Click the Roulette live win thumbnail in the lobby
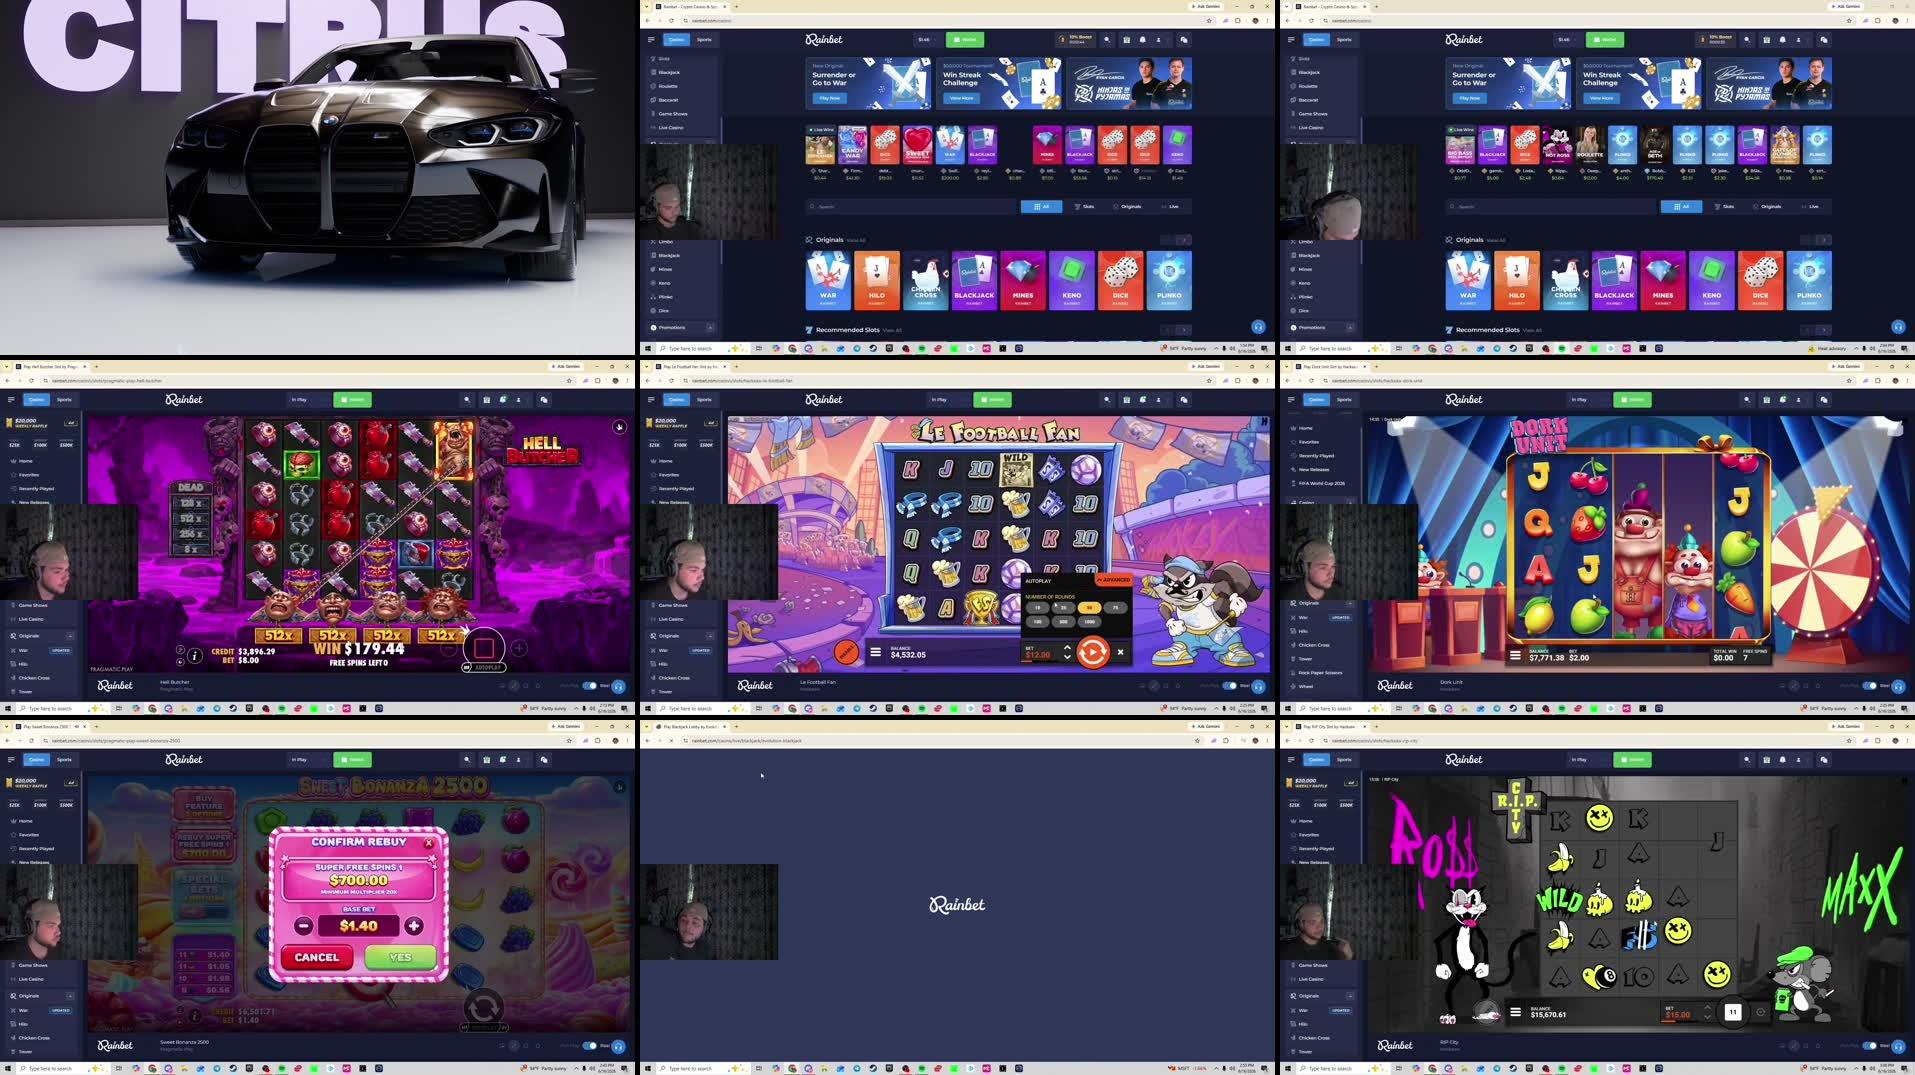Image resolution: width=1915 pixels, height=1075 pixels. coord(1590,145)
